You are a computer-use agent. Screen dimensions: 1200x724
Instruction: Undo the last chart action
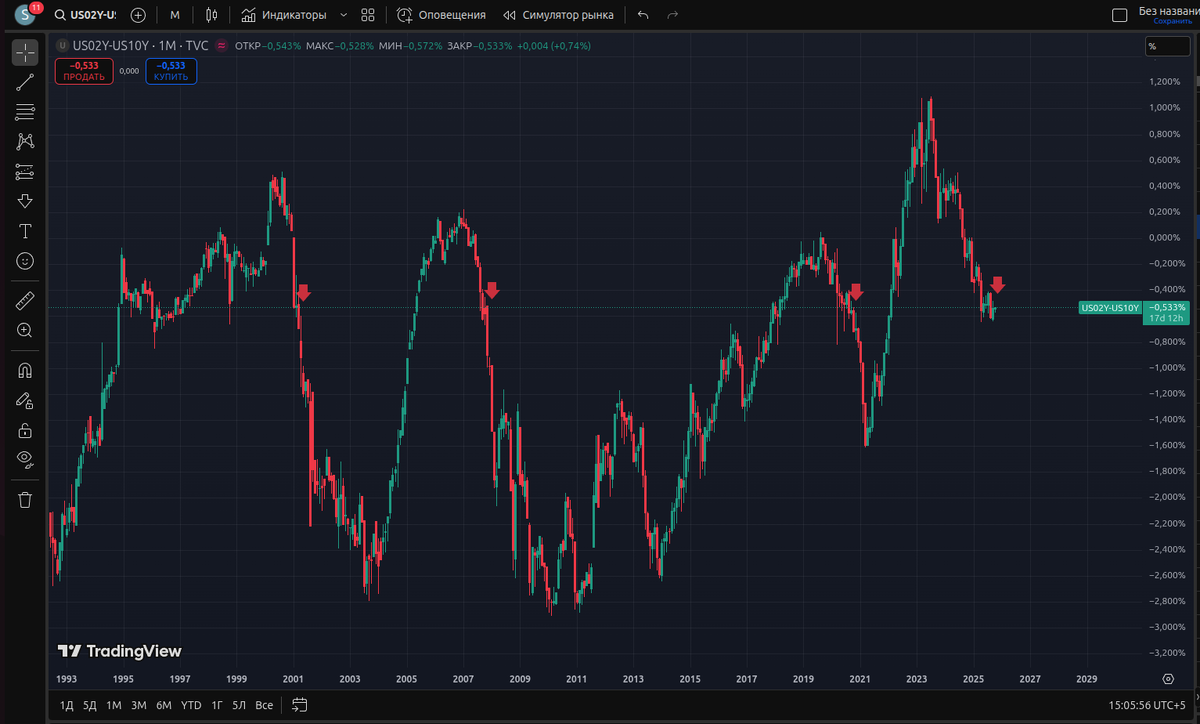pos(643,15)
